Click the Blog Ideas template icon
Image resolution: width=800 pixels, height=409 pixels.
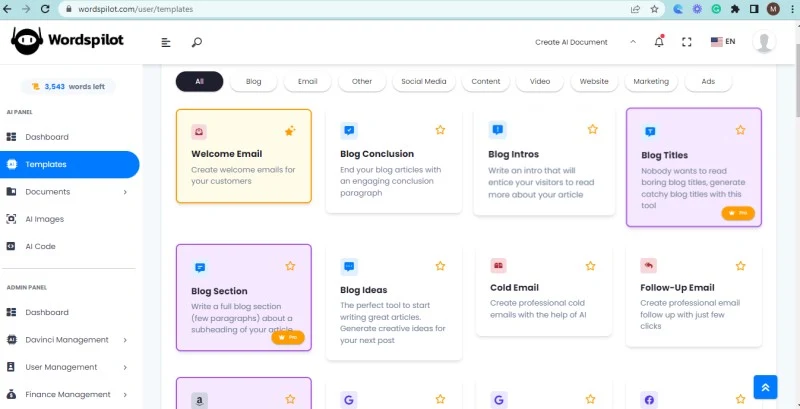[x=349, y=266]
